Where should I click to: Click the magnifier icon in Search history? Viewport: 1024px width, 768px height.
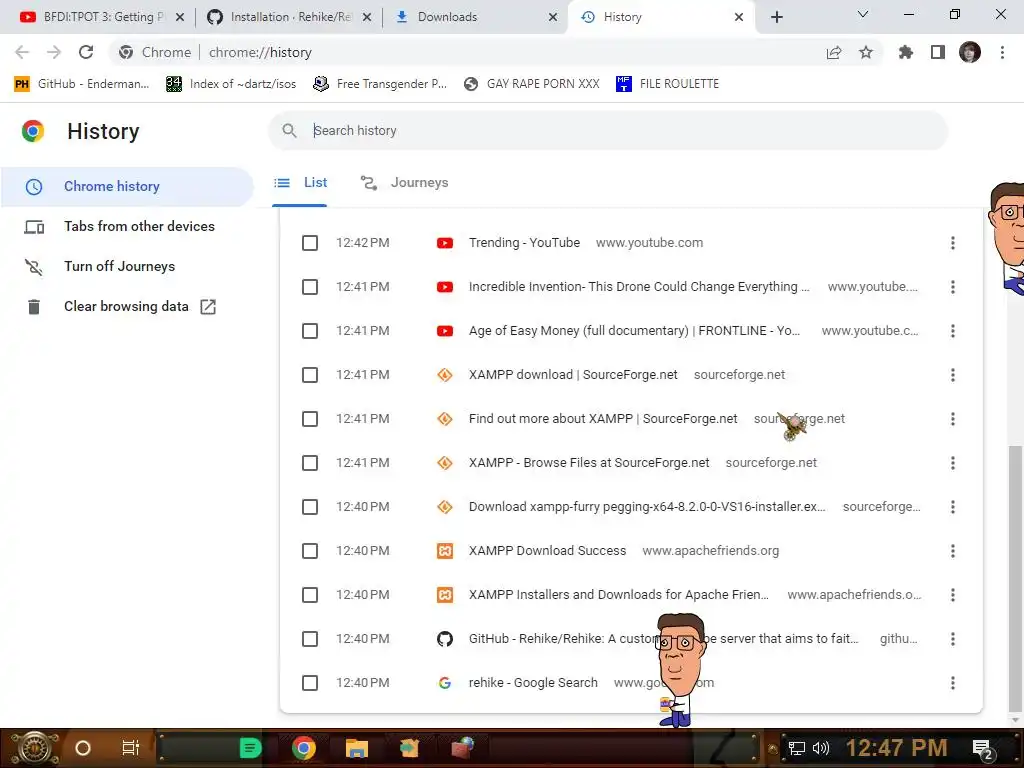coord(289,131)
